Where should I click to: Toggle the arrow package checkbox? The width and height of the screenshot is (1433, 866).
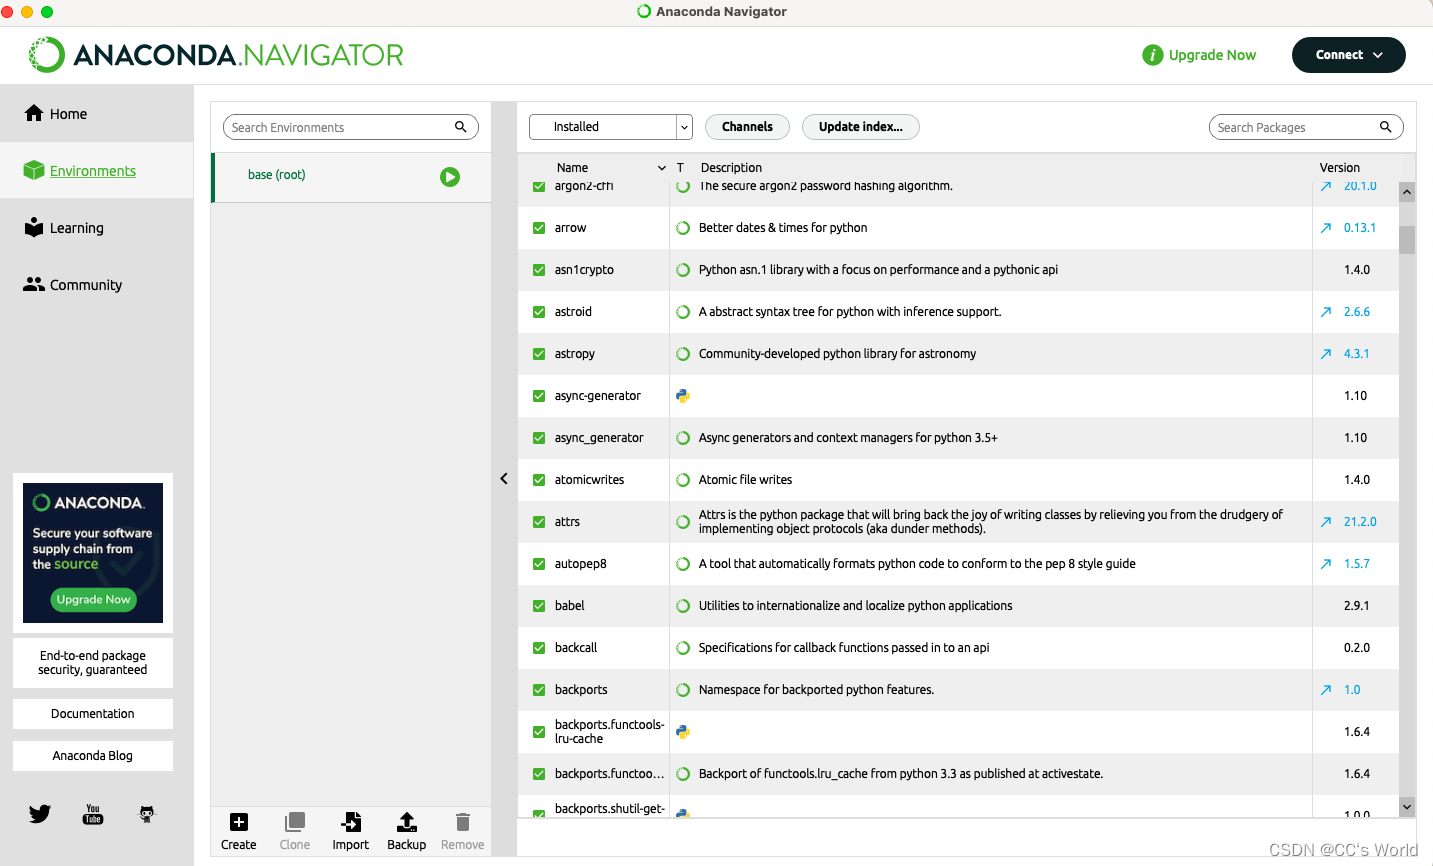tap(539, 228)
